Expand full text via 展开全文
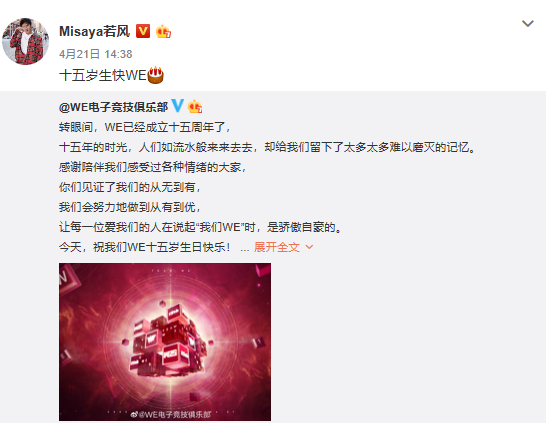546x423 pixels. pyautogui.click(x=277, y=247)
